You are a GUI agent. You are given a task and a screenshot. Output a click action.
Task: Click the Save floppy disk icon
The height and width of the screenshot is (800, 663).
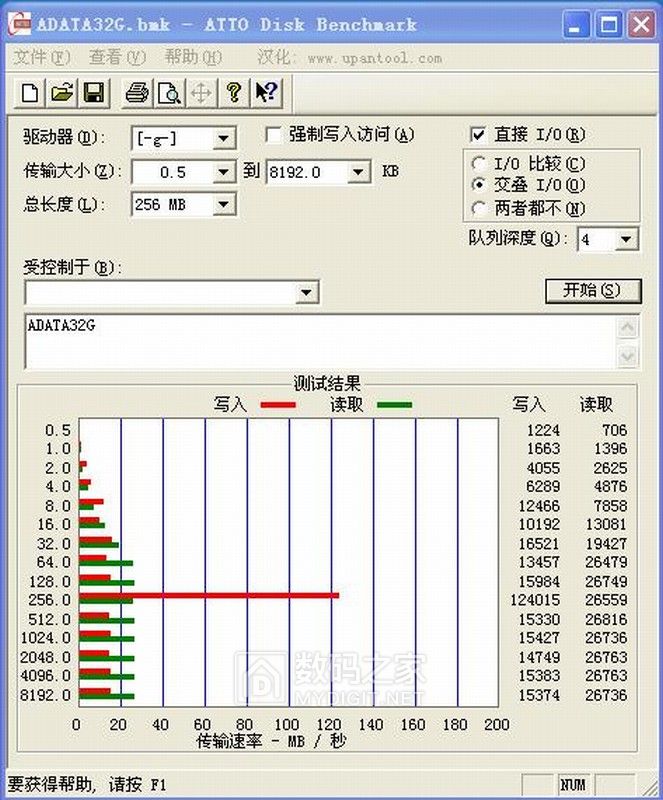pos(94,93)
